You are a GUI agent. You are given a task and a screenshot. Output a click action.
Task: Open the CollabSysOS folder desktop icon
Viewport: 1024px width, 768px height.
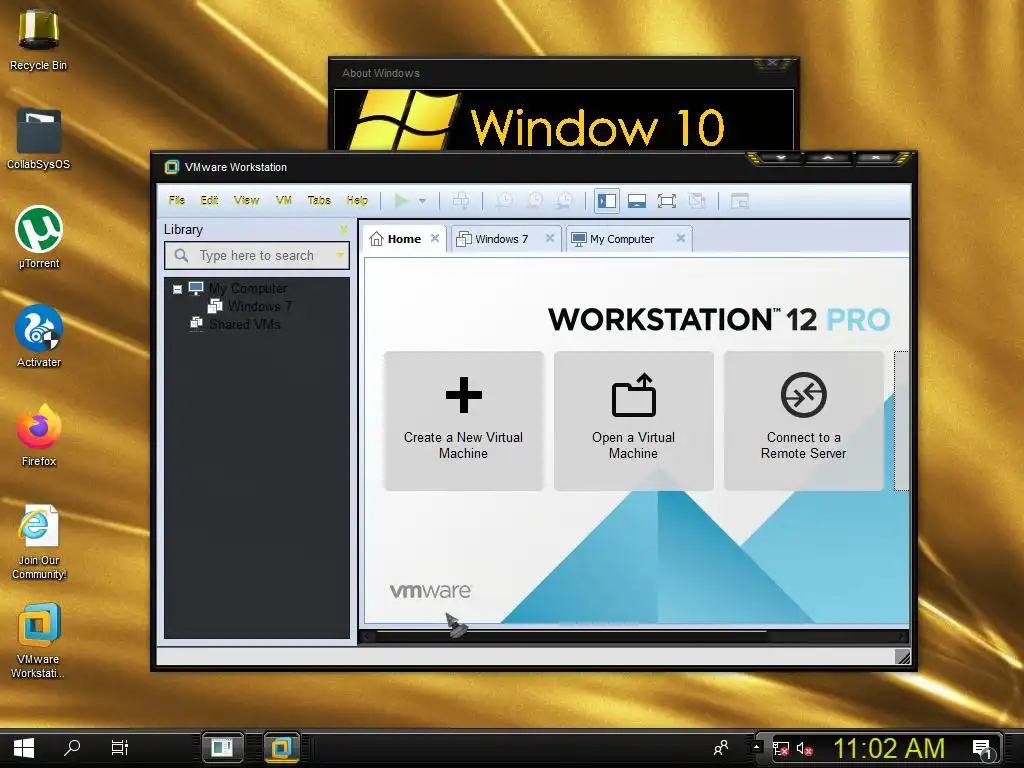38,138
